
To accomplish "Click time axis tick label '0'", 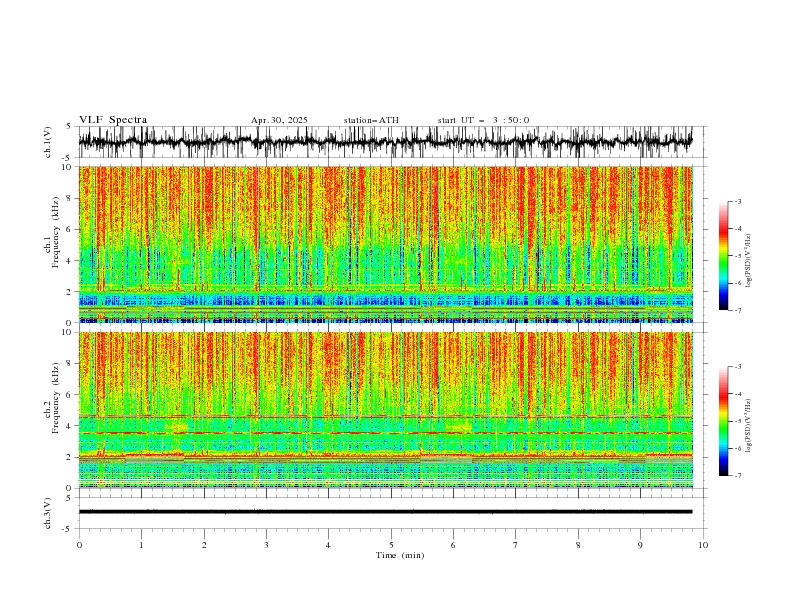I will [79, 545].
